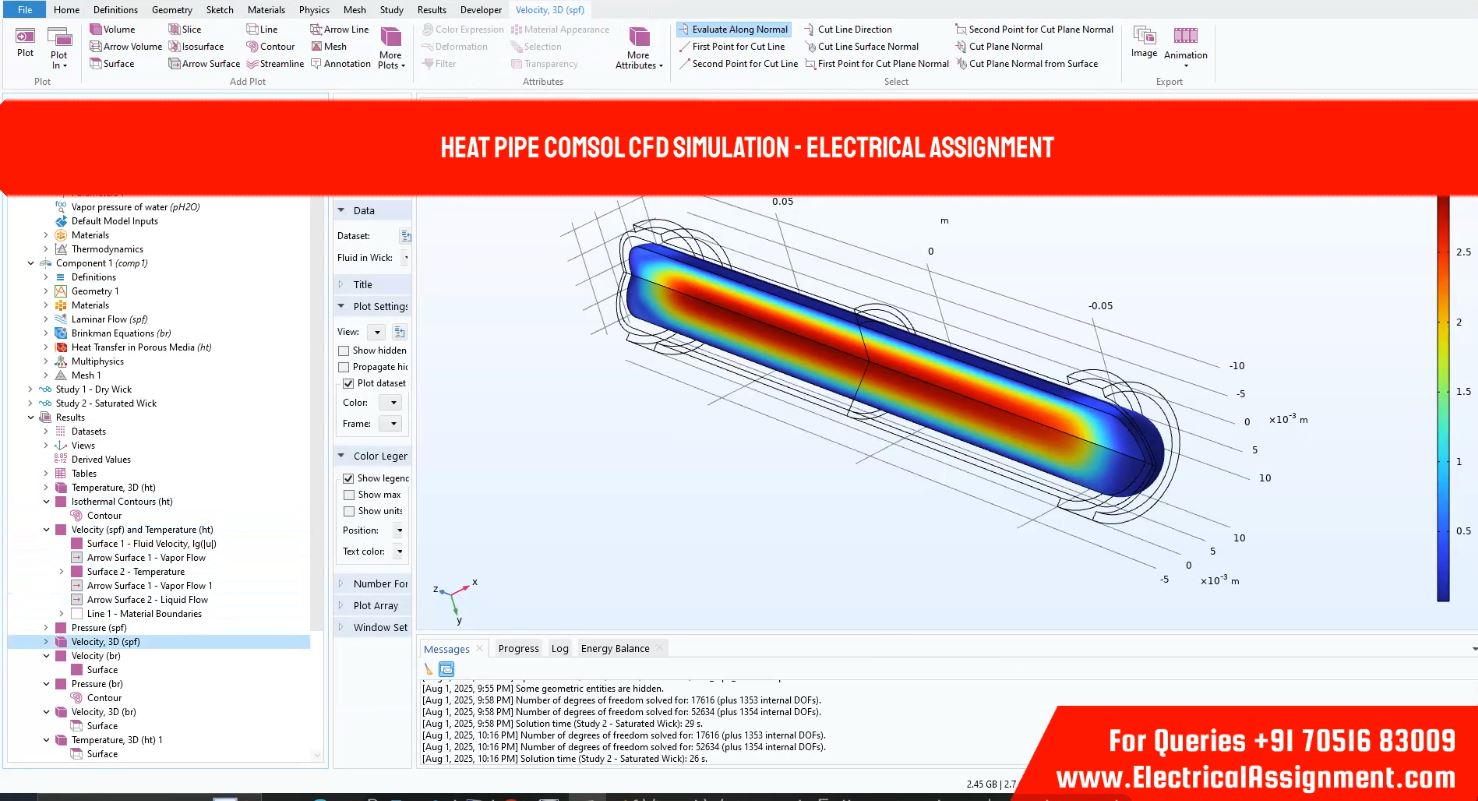
Task: Toggle the Show legends checkbox
Action: [x=348, y=479]
